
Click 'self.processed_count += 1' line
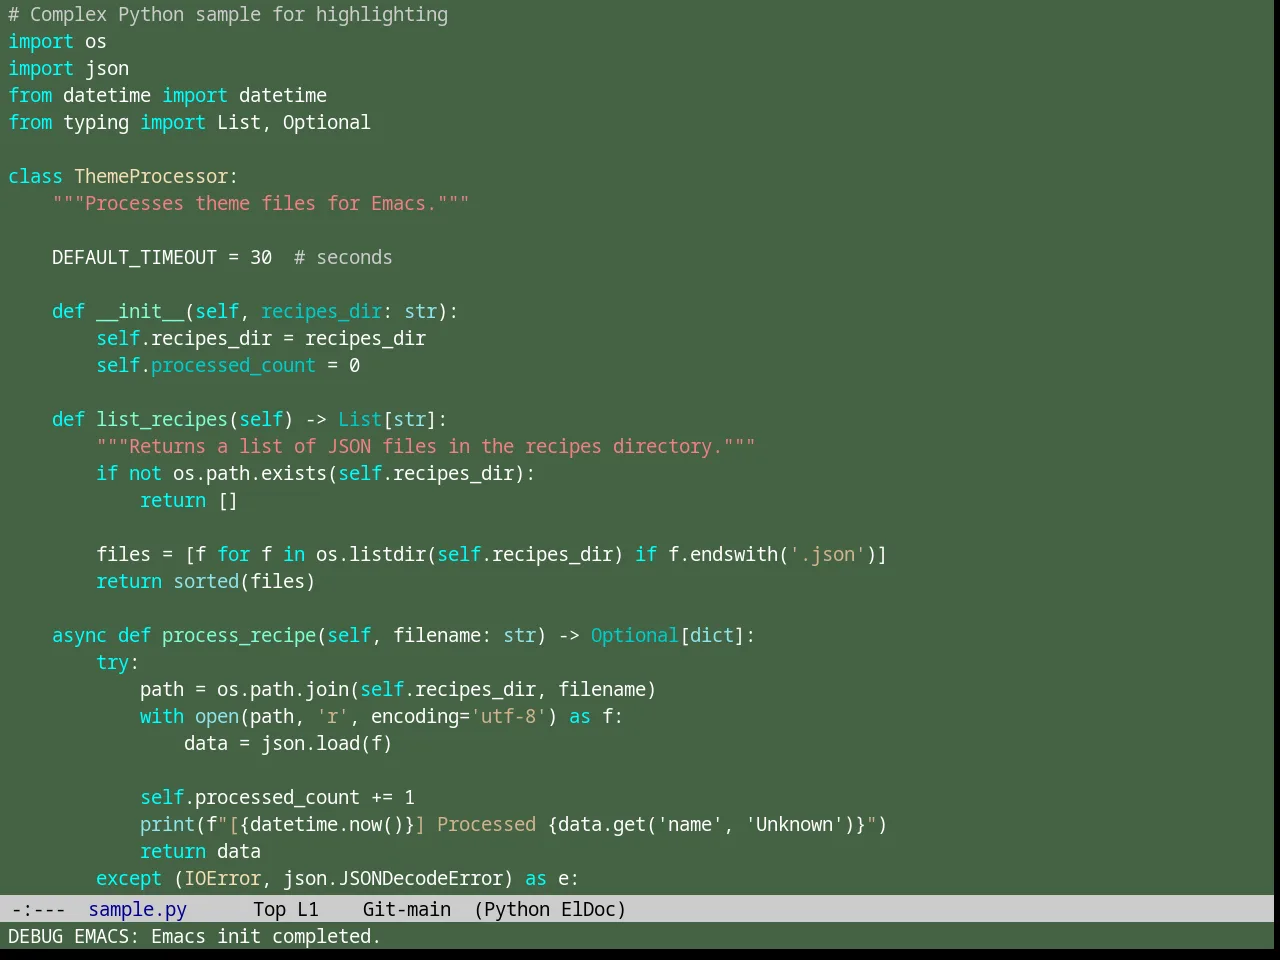[277, 797]
